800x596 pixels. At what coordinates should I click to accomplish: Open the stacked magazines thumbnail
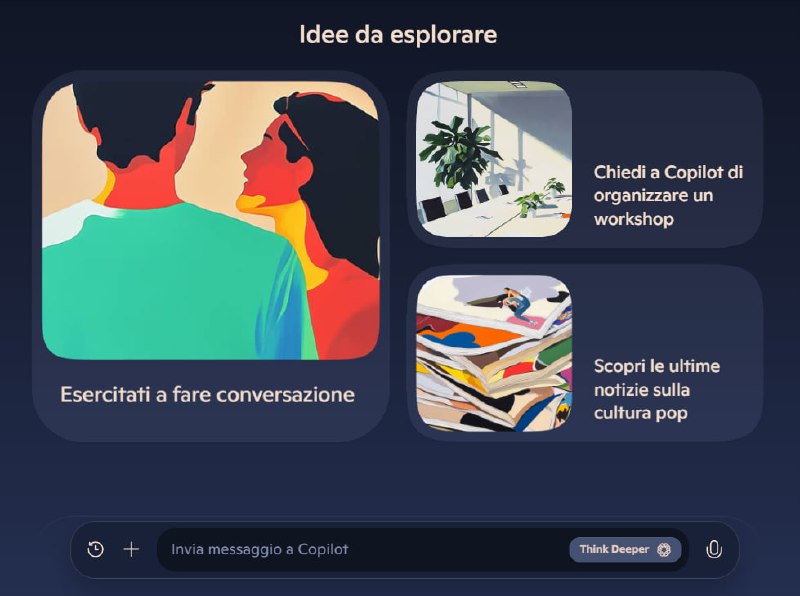pos(494,353)
